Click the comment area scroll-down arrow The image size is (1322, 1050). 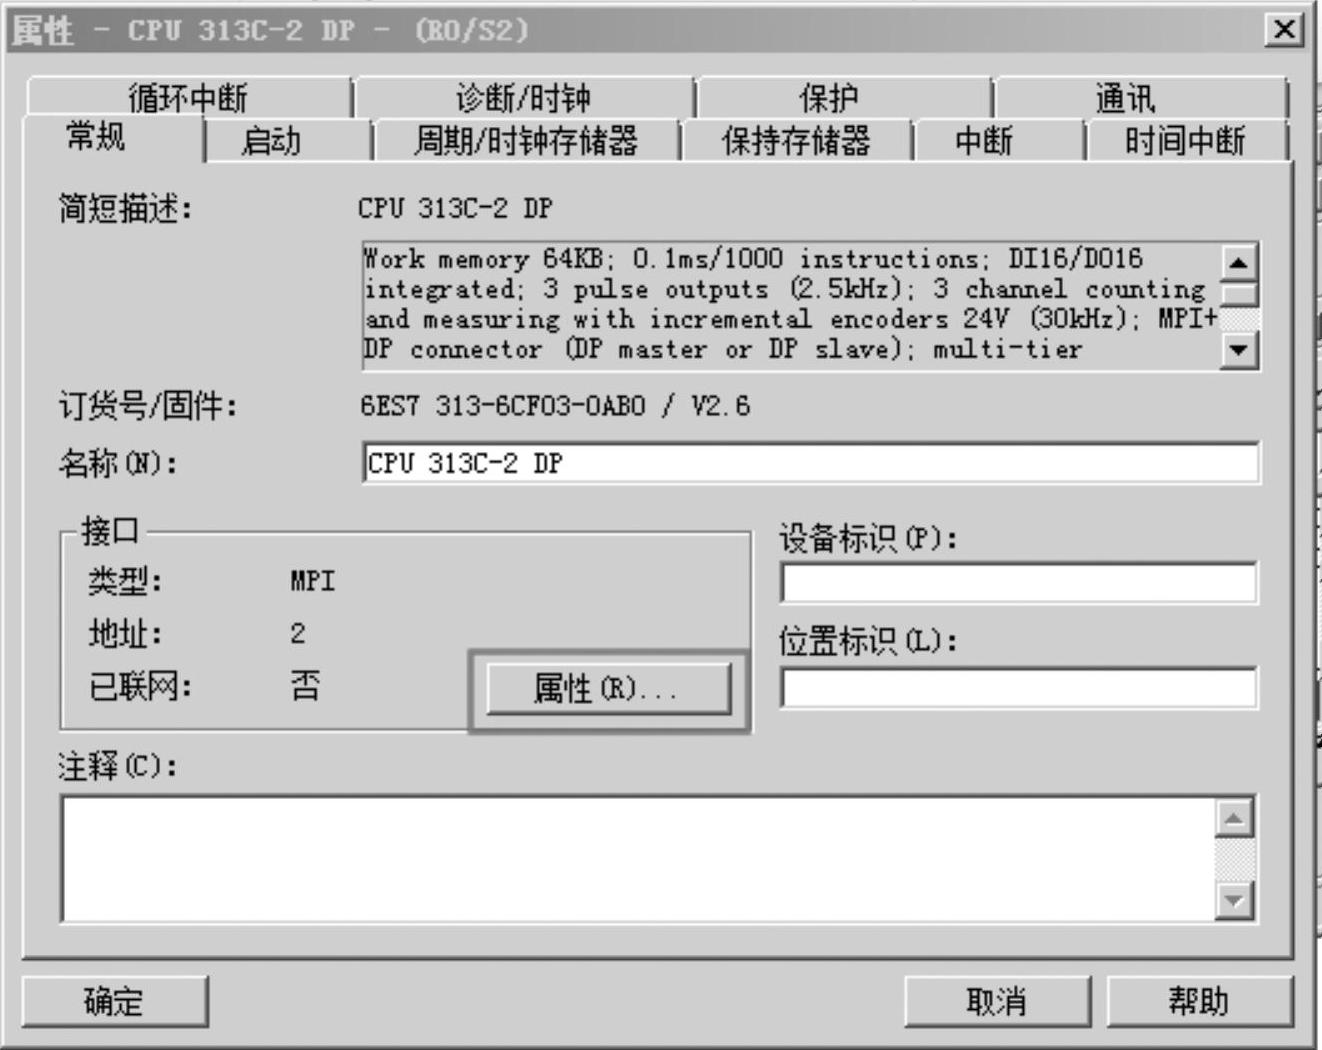point(1234,900)
